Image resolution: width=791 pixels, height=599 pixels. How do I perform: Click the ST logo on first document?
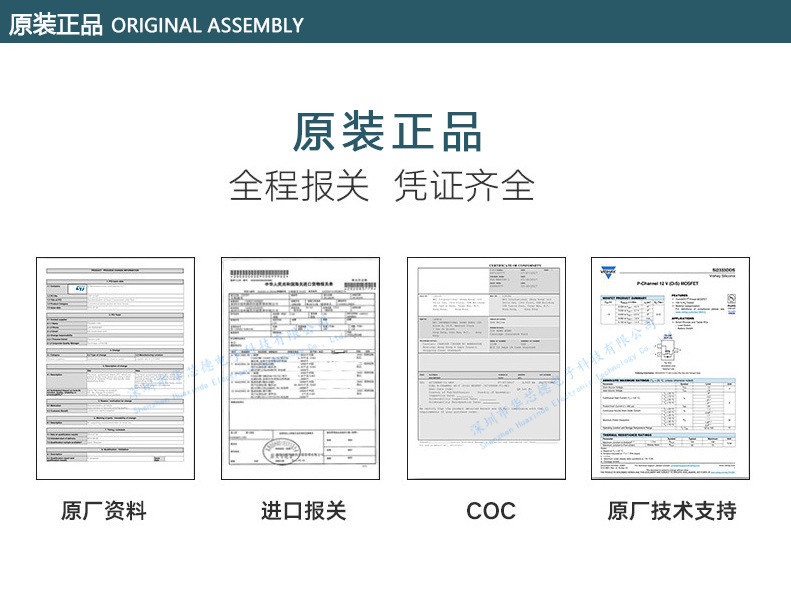tap(80, 289)
